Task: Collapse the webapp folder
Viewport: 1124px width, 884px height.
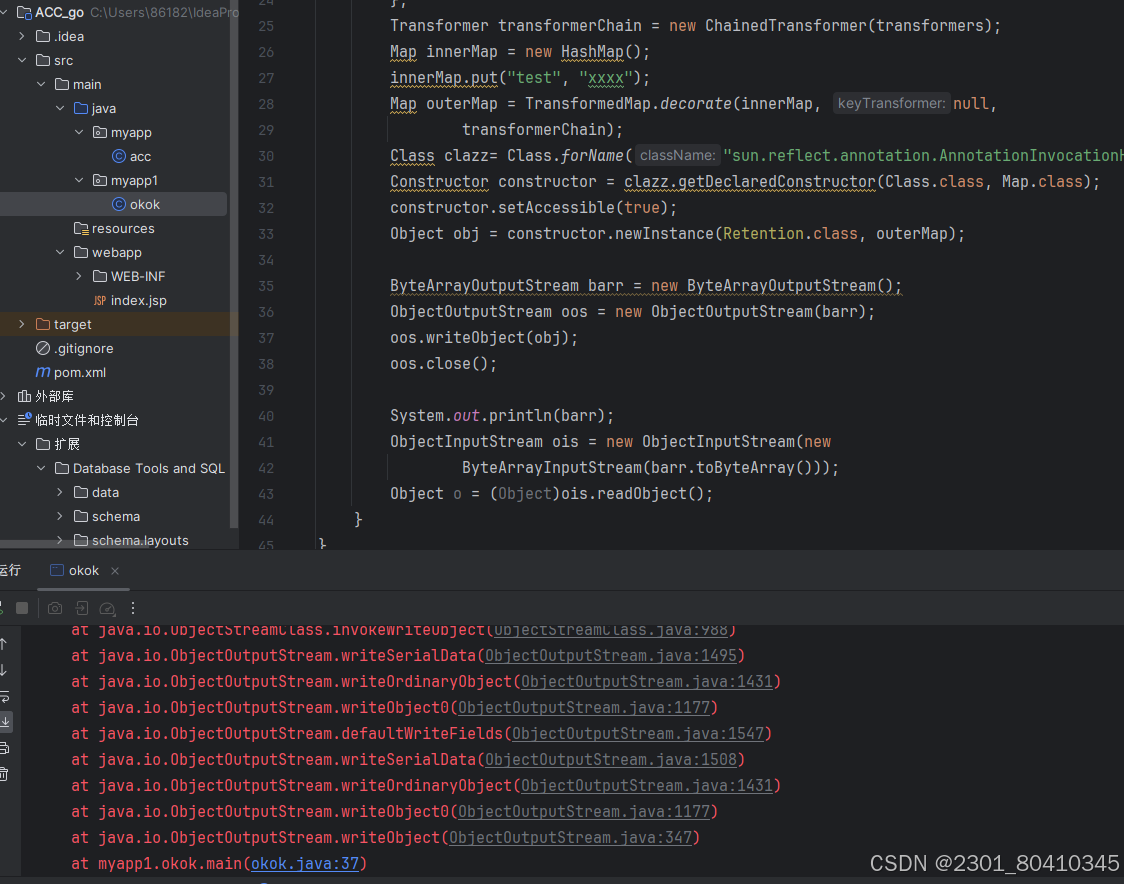Action: coord(60,252)
